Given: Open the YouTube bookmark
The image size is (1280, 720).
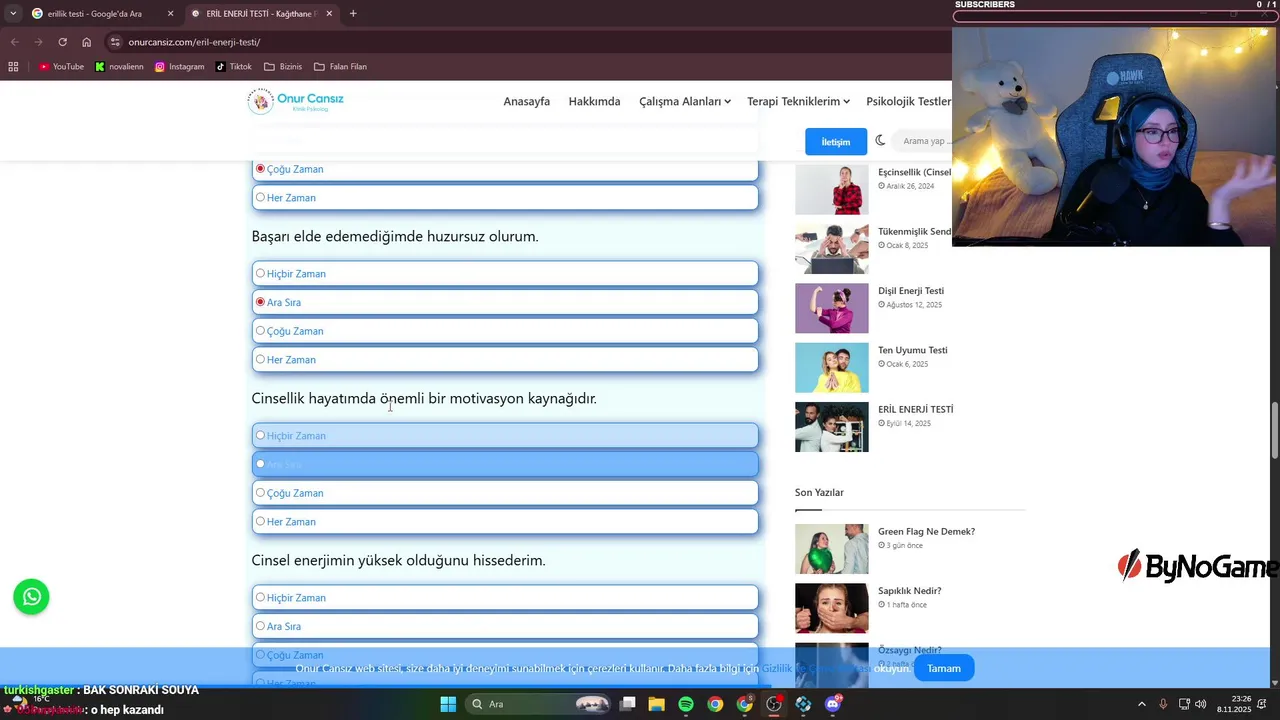Looking at the screenshot, I should [x=61, y=67].
